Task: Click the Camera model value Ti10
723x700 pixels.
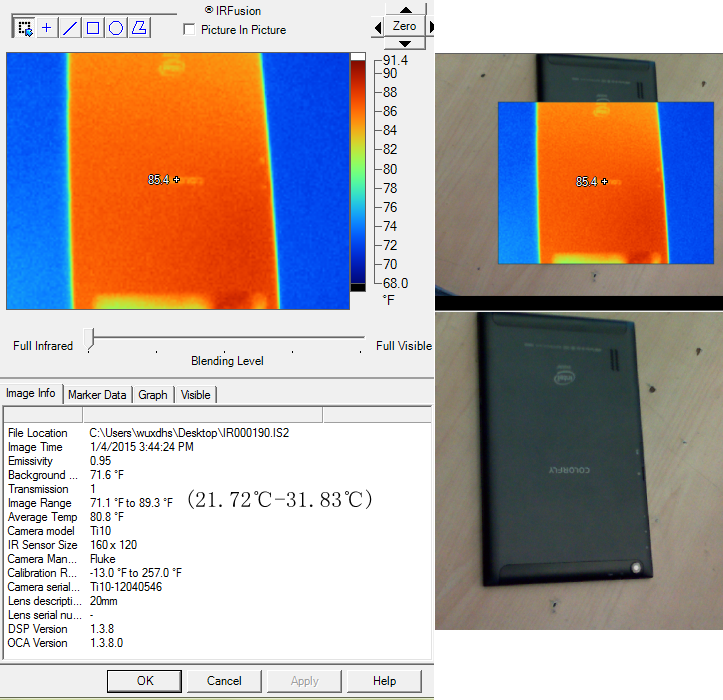Action: click(101, 531)
